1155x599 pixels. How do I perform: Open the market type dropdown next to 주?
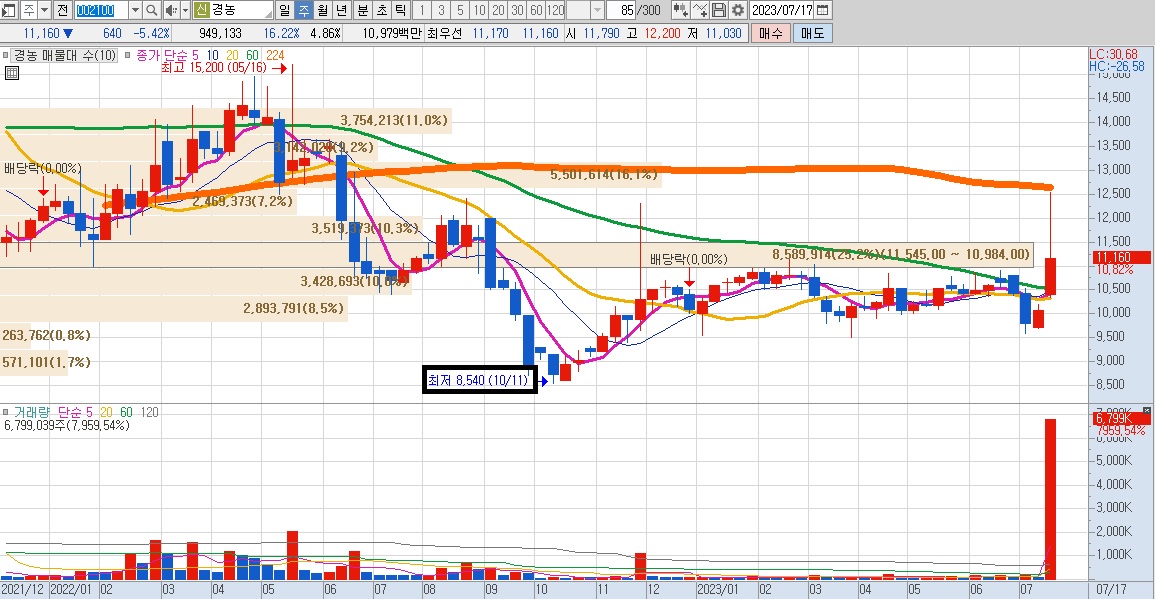(x=44, y=10)
